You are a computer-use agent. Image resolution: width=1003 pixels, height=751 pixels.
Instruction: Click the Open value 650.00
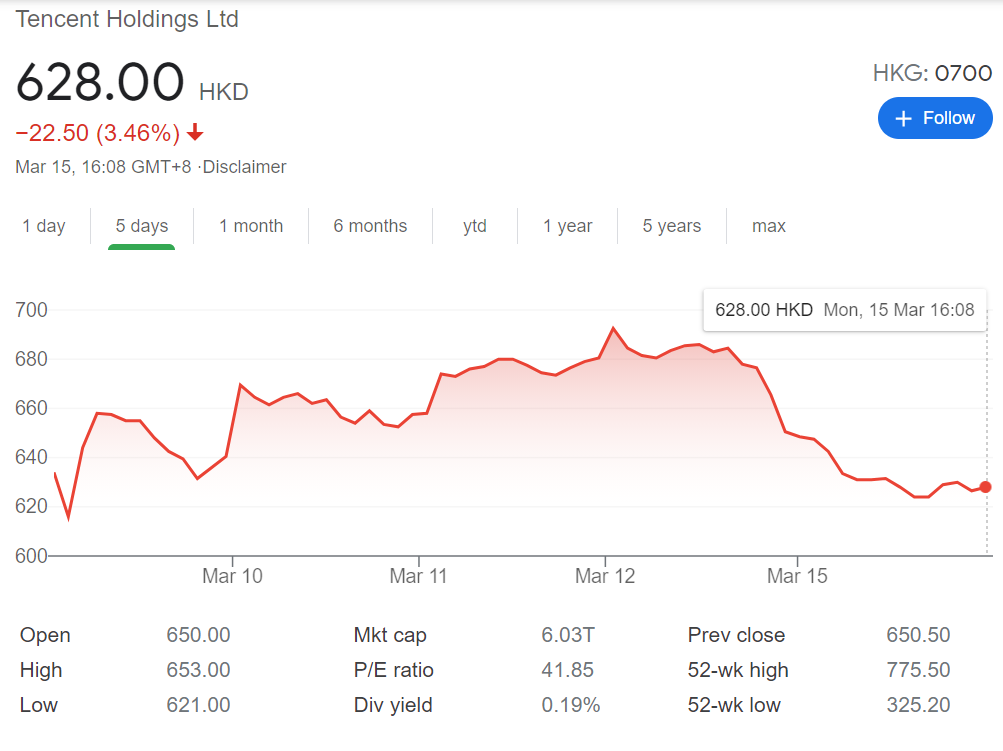pos(198,635)
